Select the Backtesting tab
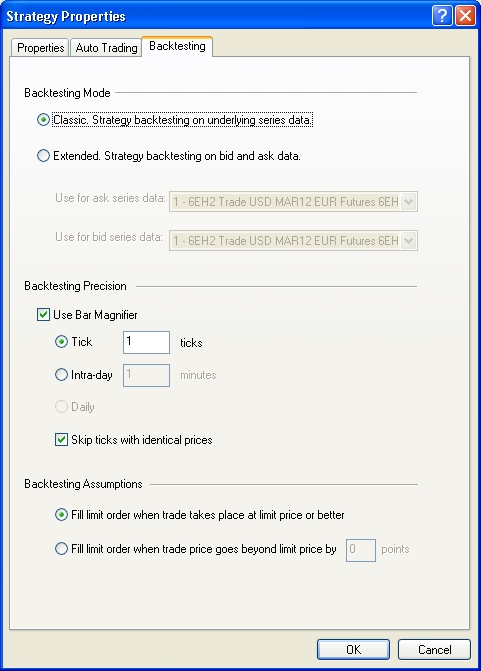This screenshot has width=481, height=671. coord(177,46)
